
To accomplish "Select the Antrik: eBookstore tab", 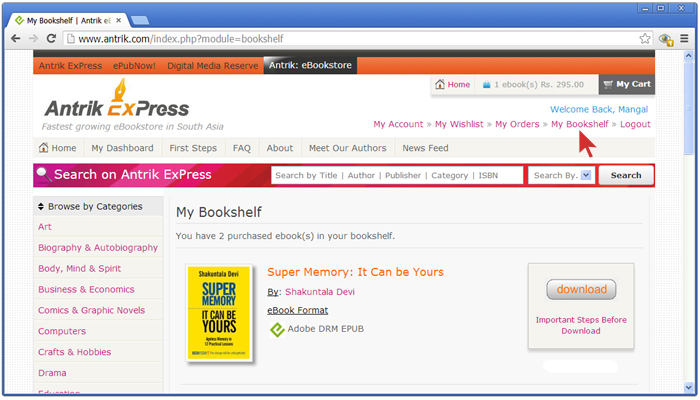I will (x=310, y=65).
